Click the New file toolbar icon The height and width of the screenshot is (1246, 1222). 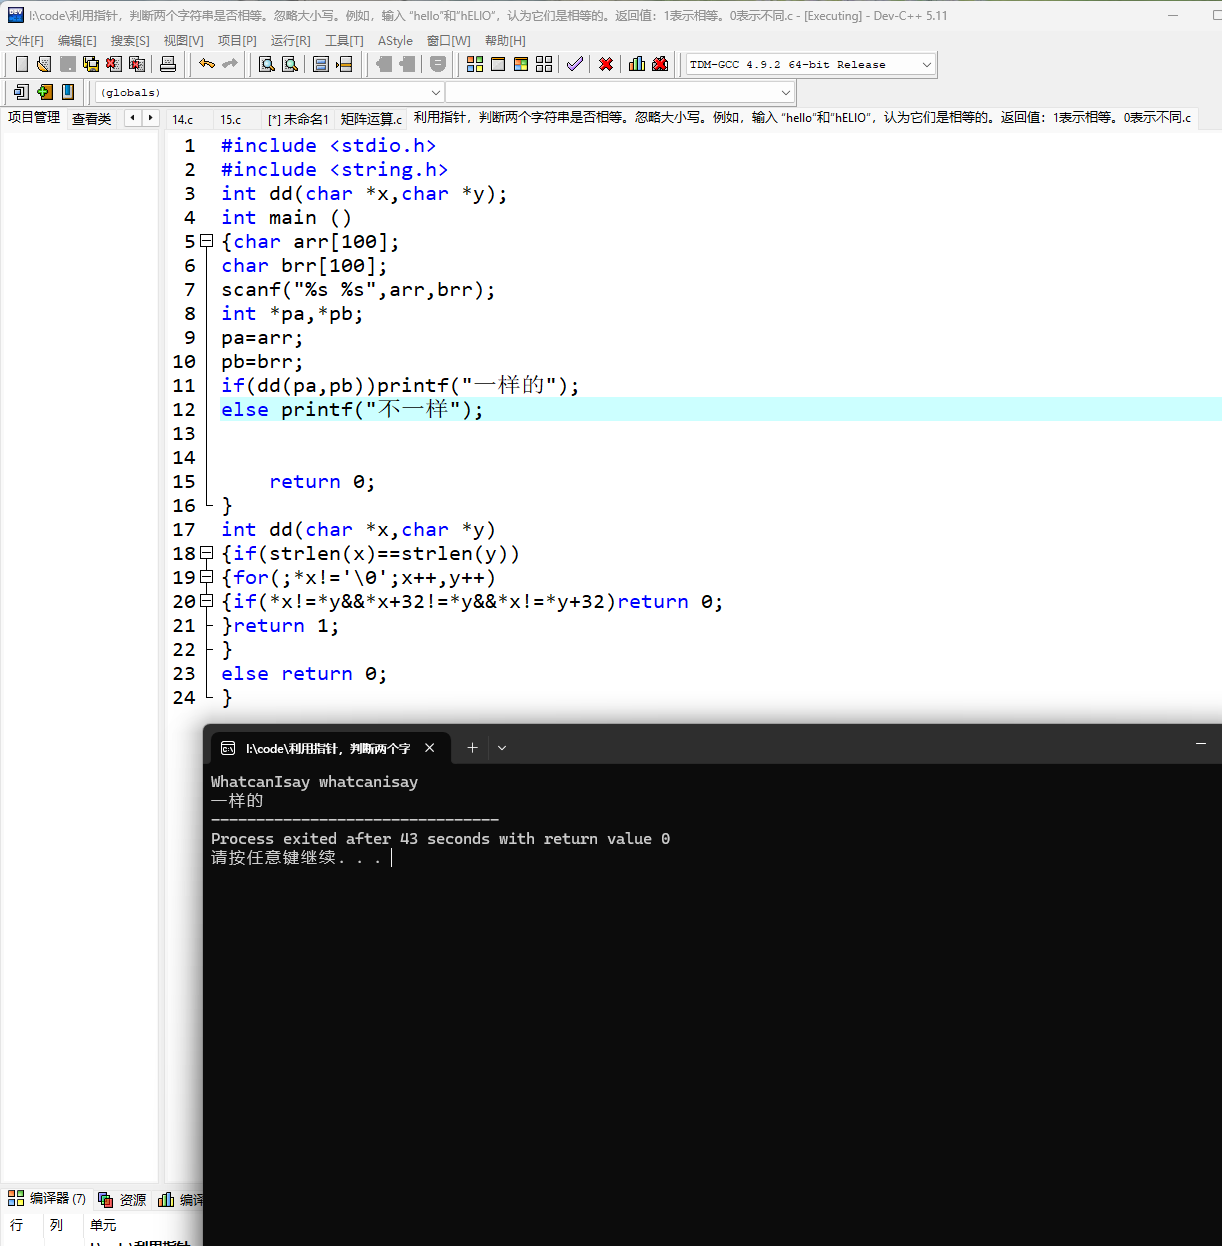click(x=21, y=64)
